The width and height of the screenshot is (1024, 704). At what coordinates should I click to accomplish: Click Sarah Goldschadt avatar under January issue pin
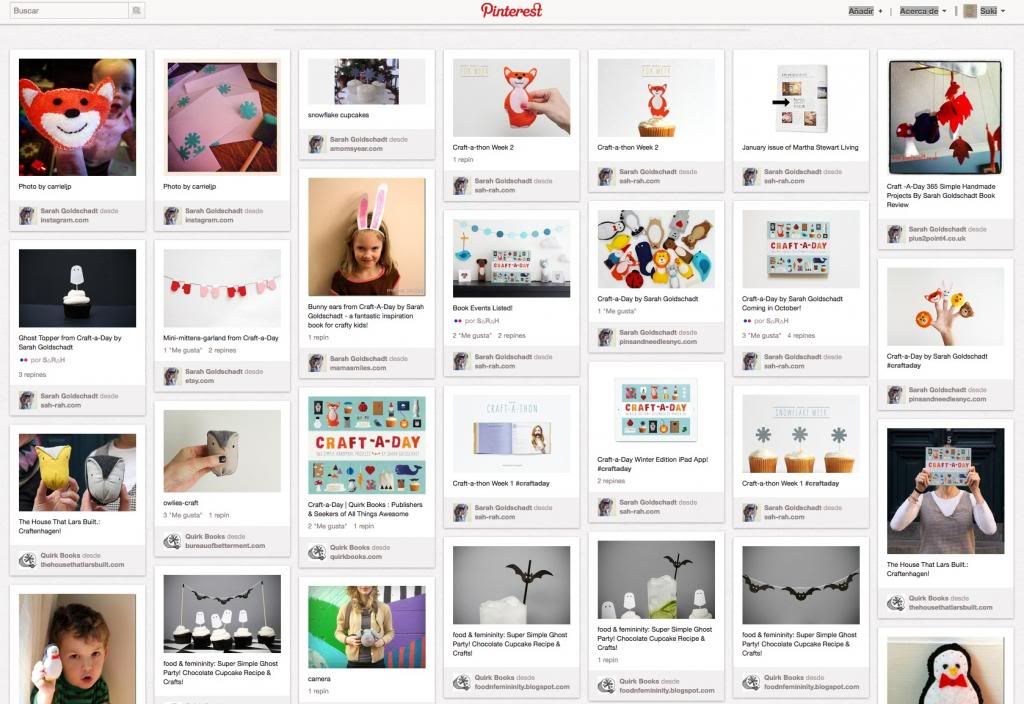tap(751, 176)
